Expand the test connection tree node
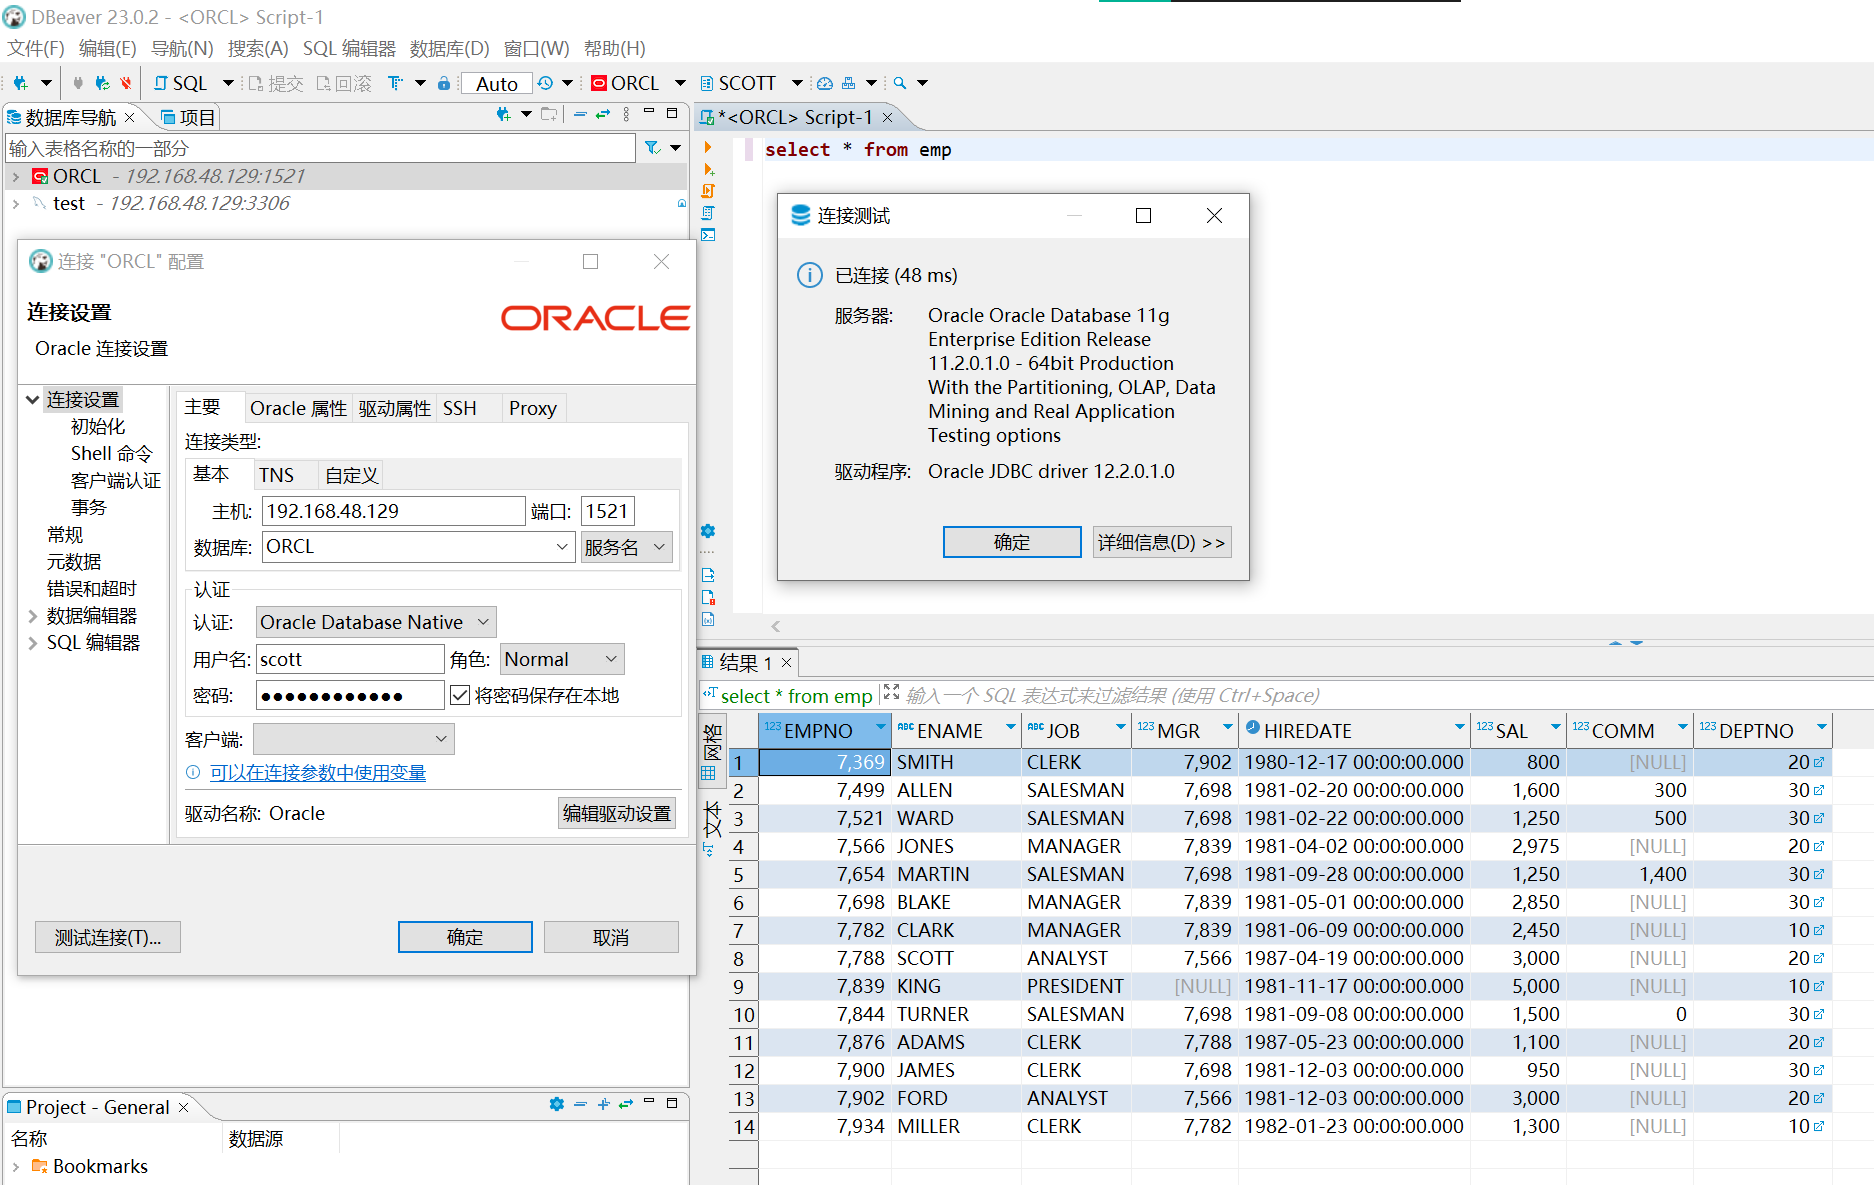1874x1185 pixels. click(16, 203)
